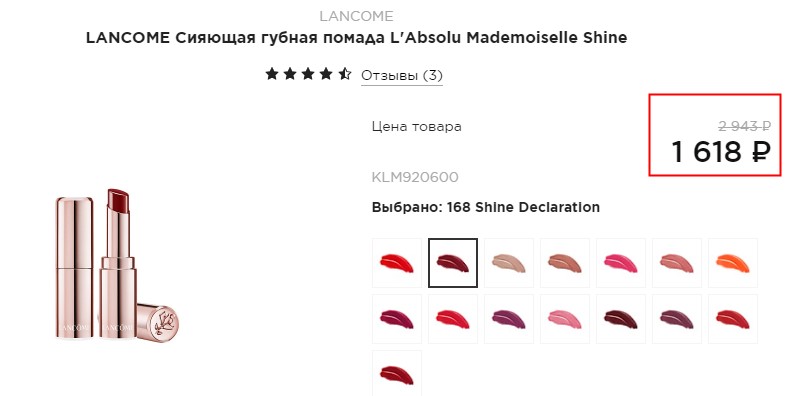Select the magenta berry swatch in second row

(397, 319)
